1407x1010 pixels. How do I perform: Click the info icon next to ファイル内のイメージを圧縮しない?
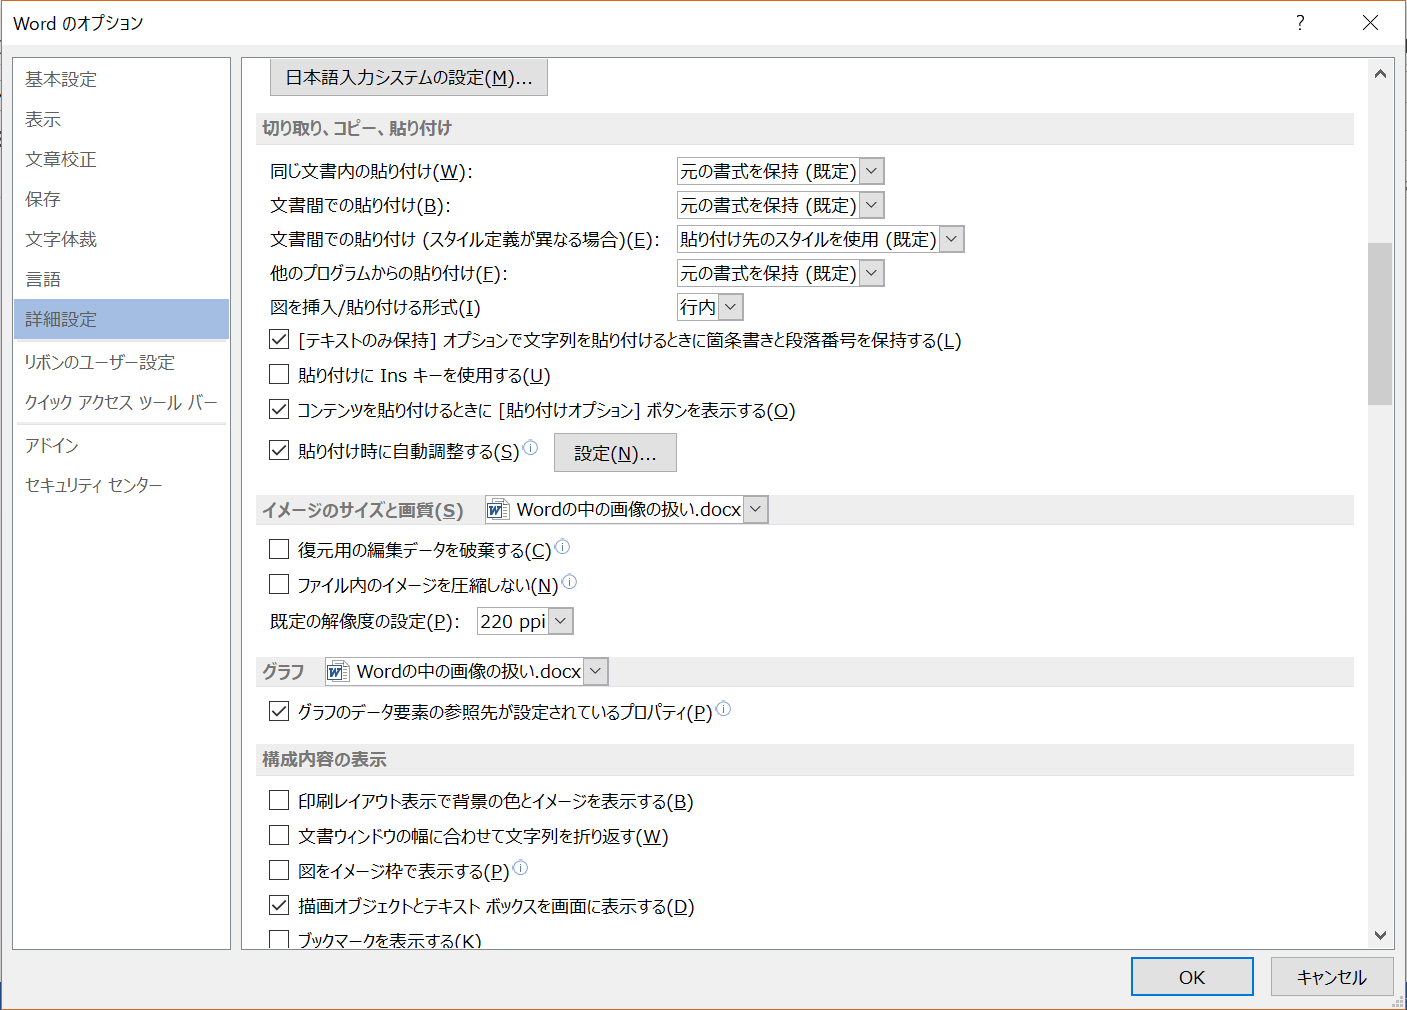(569, 581)
